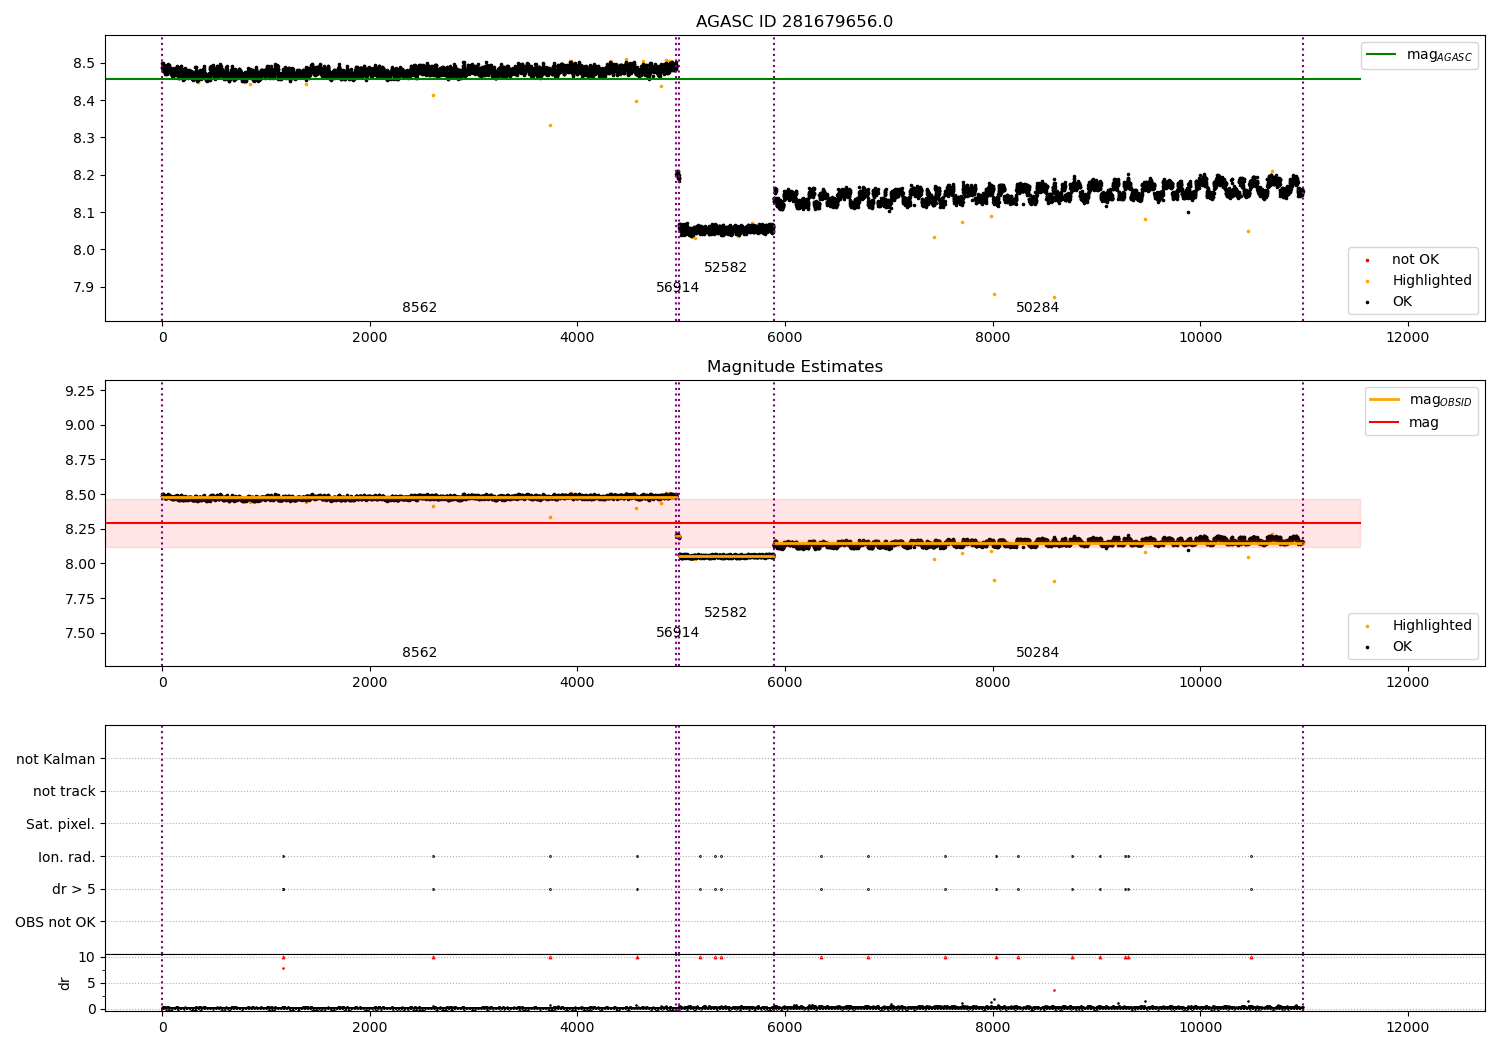
Task: Click the '4000' x-tick under the middle plot
Action: coord(577,682)
